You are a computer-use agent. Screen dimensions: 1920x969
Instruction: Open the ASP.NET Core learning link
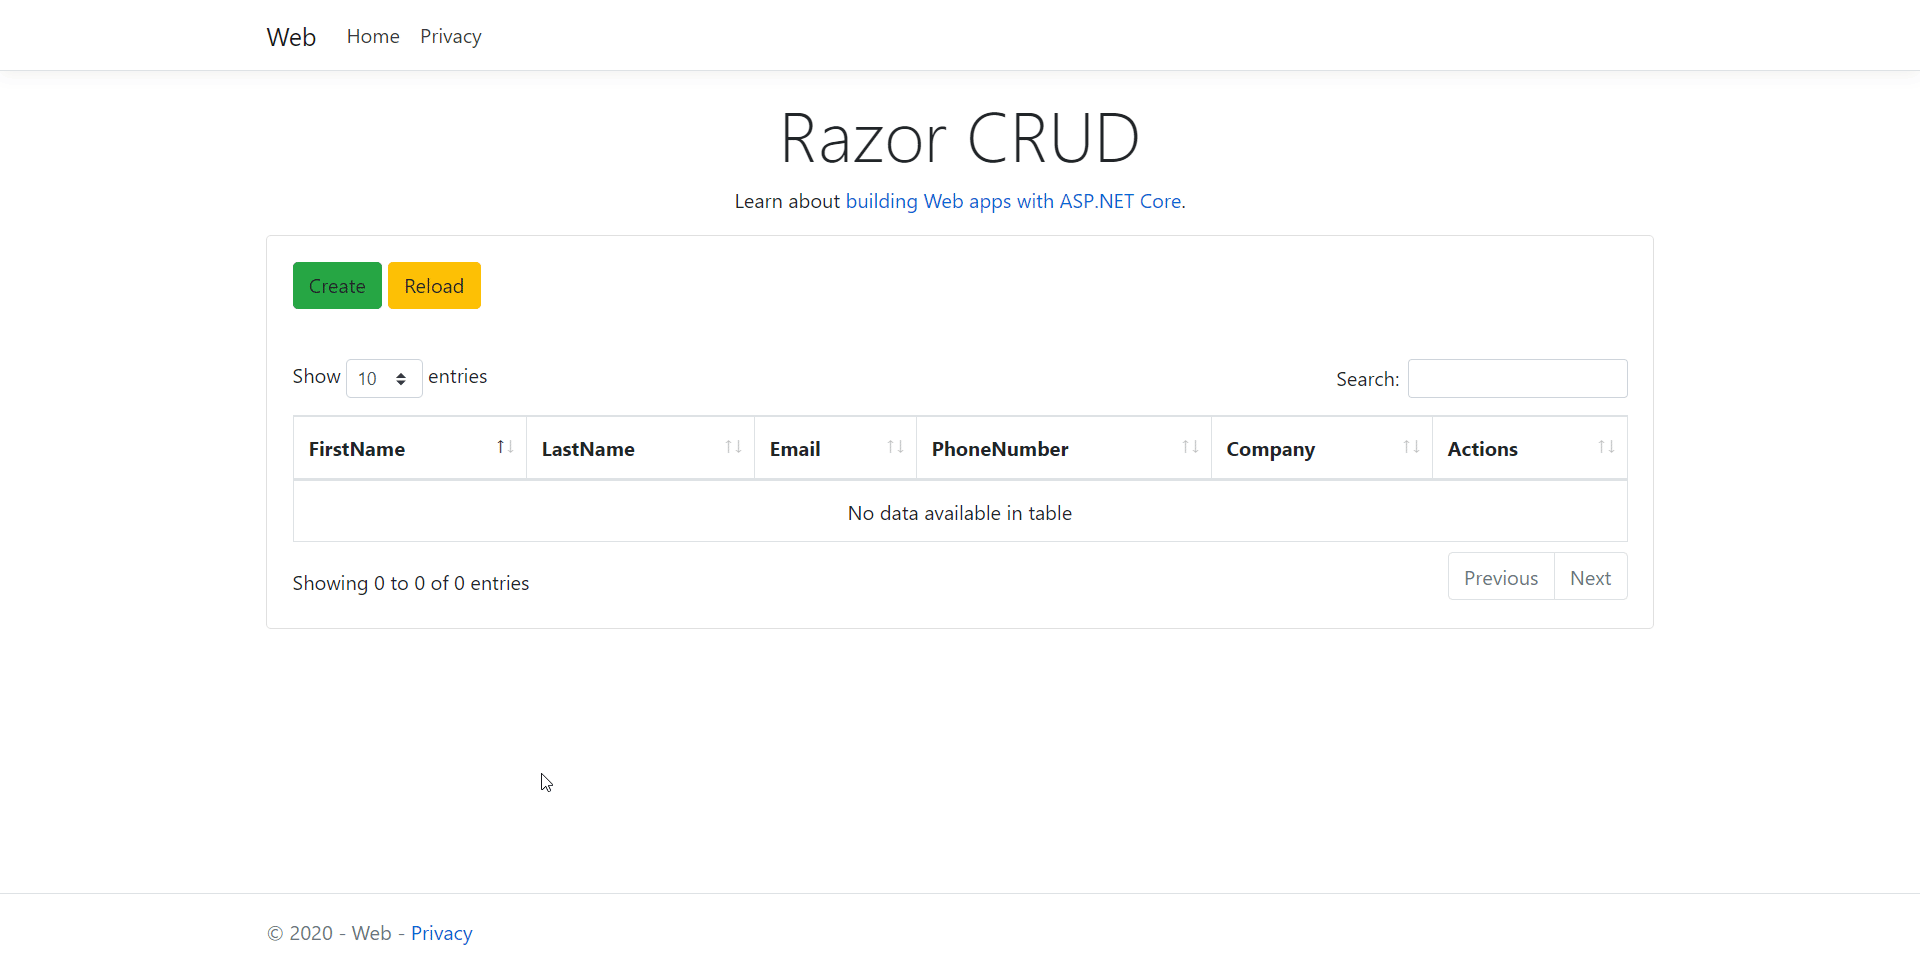pyautogui.click(x=1013, y=201)
